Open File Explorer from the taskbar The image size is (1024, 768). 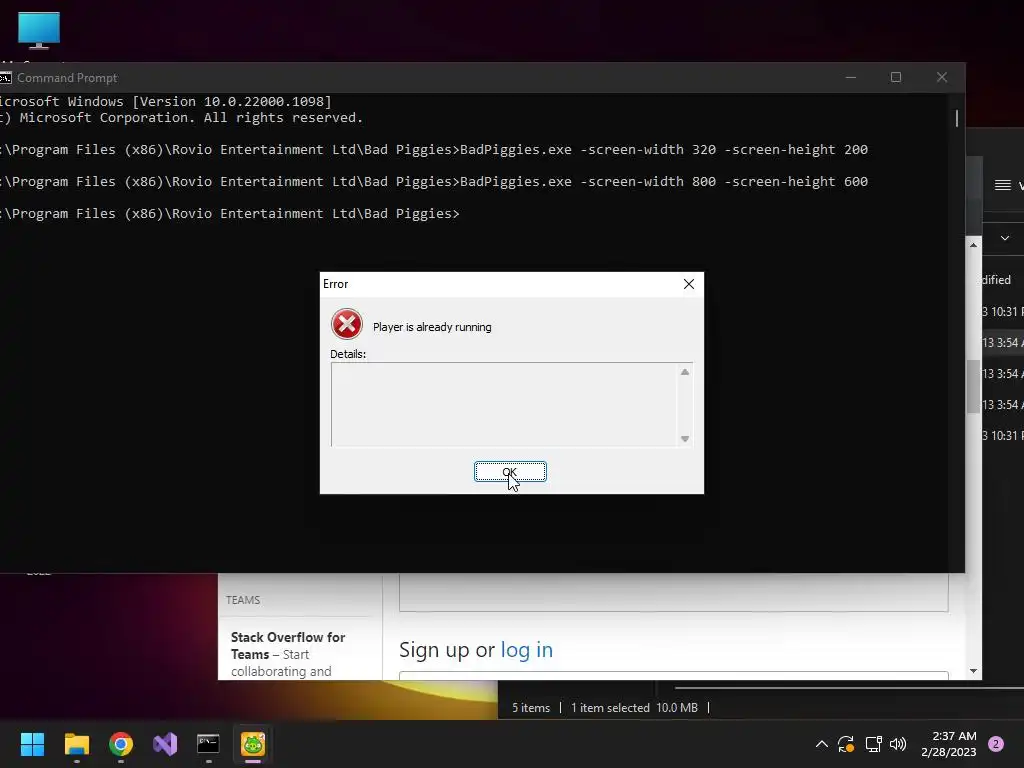(76, 744)
